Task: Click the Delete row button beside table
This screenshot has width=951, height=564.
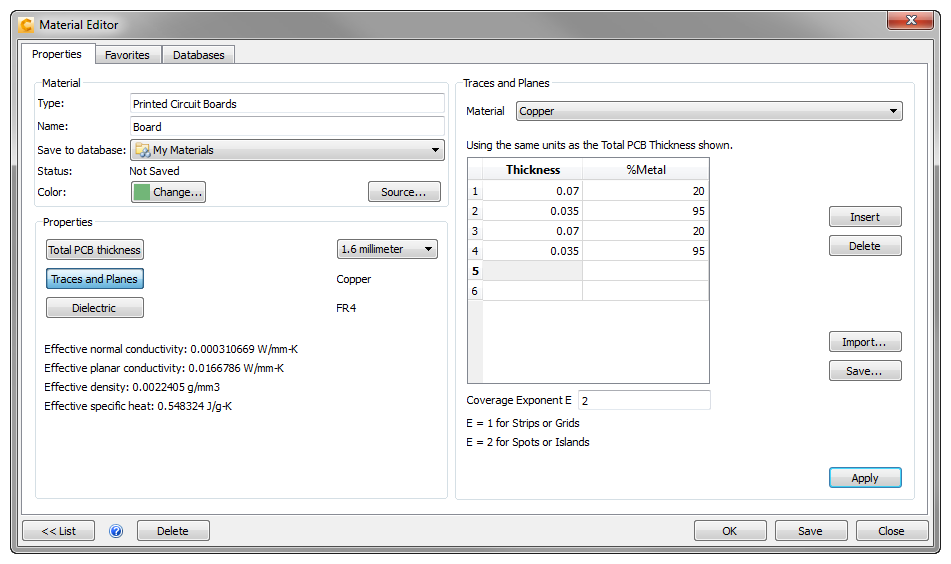Action: pos(865,246)
